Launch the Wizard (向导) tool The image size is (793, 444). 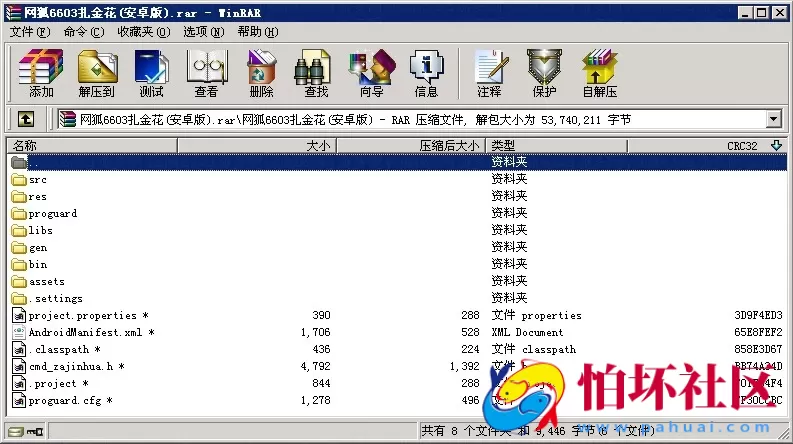[372, 73]
